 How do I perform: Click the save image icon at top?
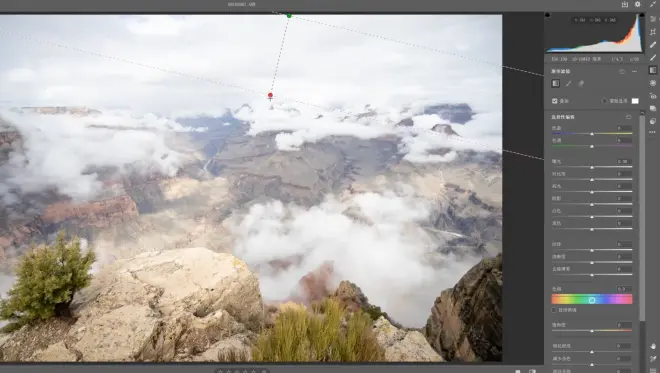pos(625,4)
